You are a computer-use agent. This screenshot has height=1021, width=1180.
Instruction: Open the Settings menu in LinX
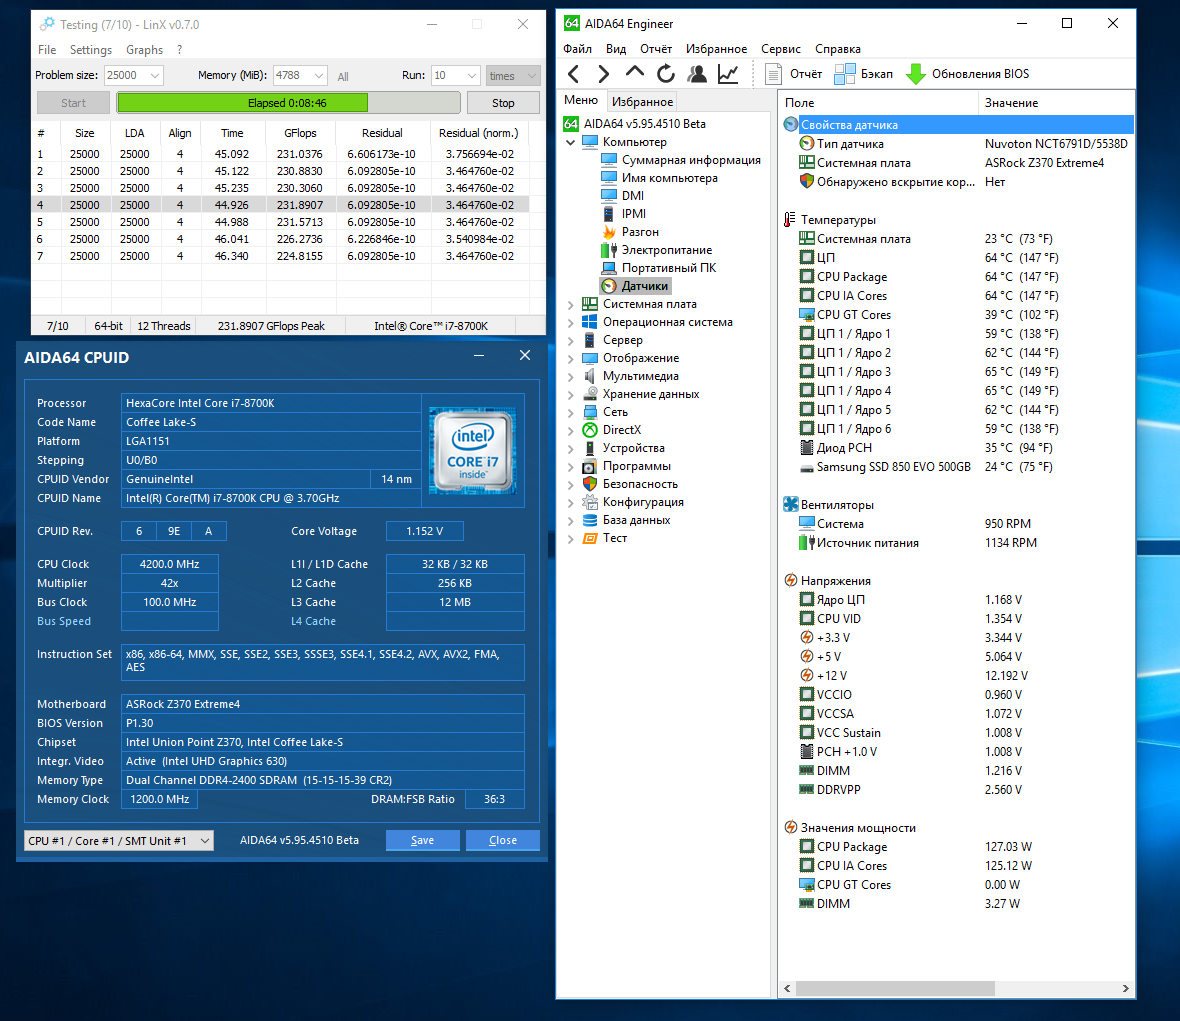click(90, 50)
